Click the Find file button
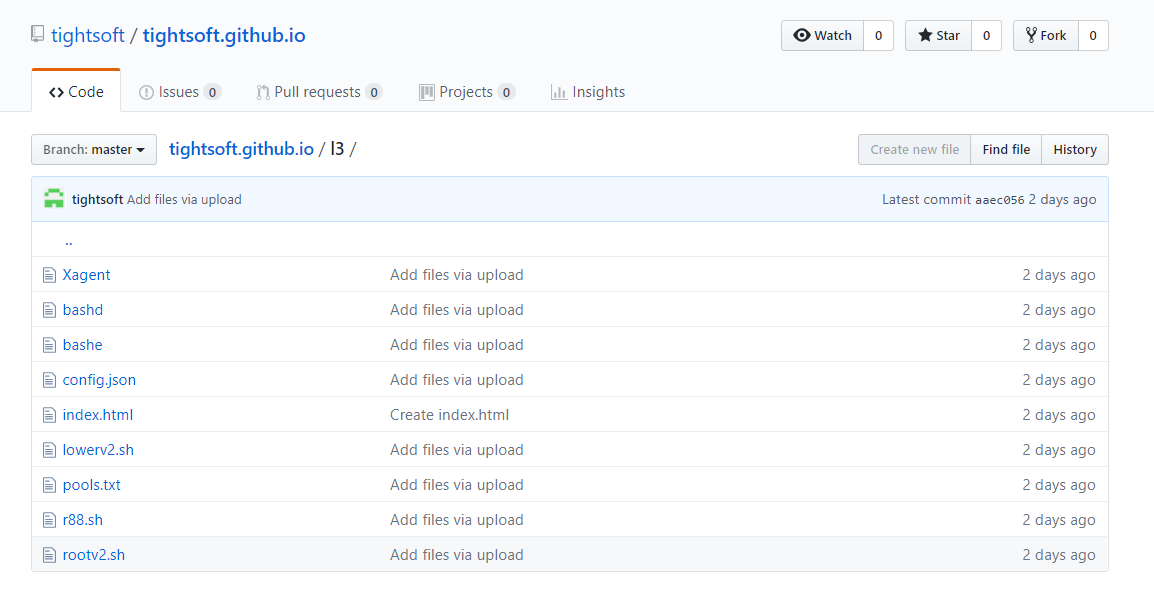The height and width of the screenshot is (596, 1154). tap(1006, 149)
